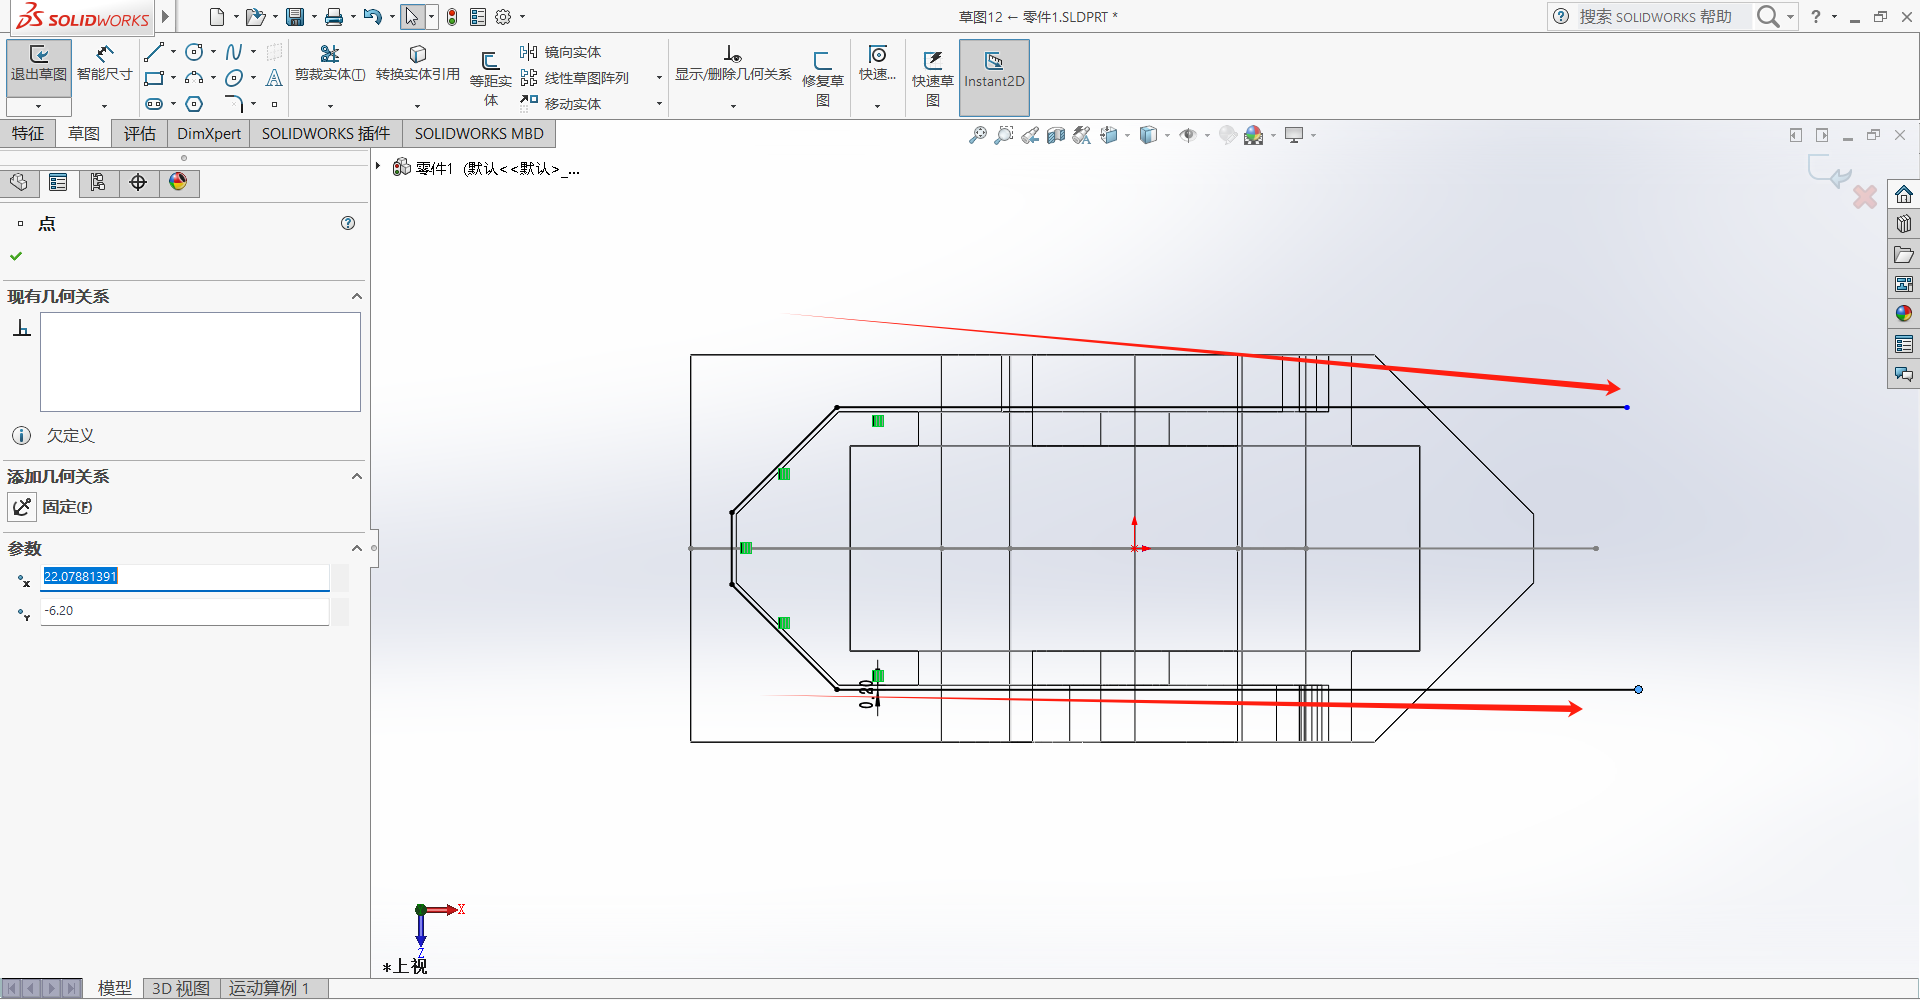Select the Smart Dimension (智能尺寸) tool
The width and height of the screenshot is (1920, 1000).
click(104, 64)
